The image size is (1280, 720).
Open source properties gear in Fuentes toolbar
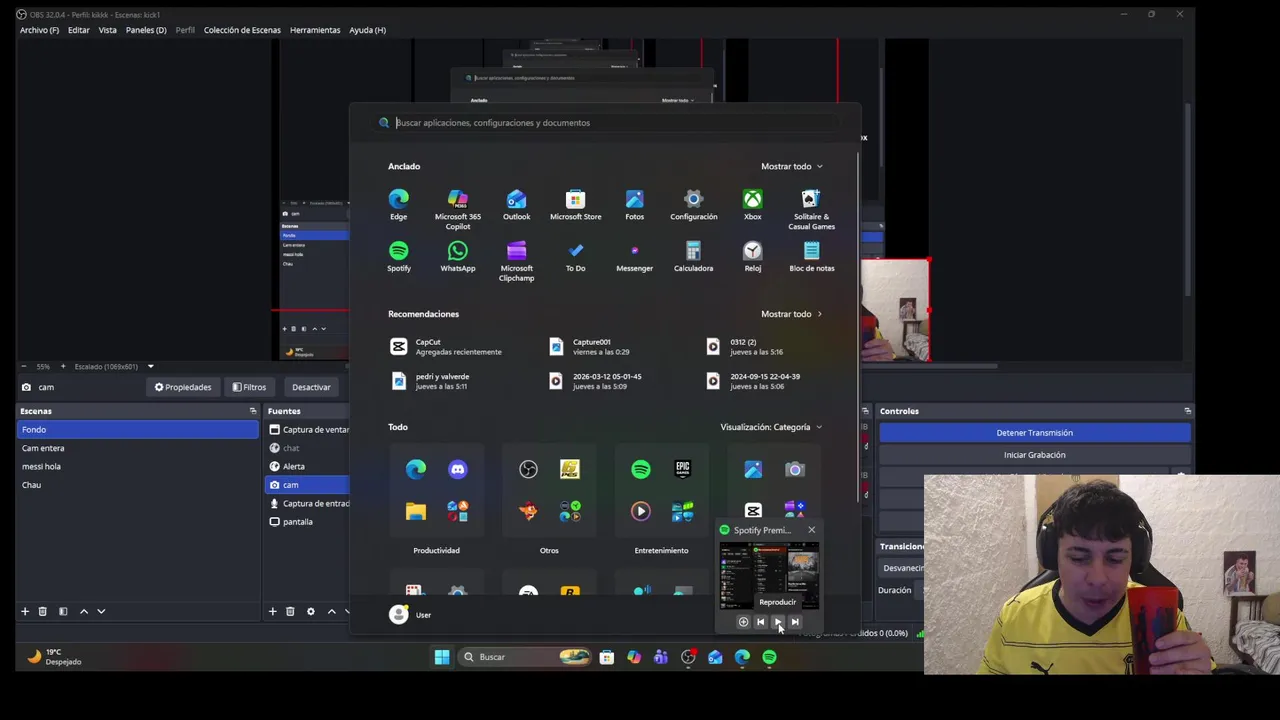(x=310, y=611)
